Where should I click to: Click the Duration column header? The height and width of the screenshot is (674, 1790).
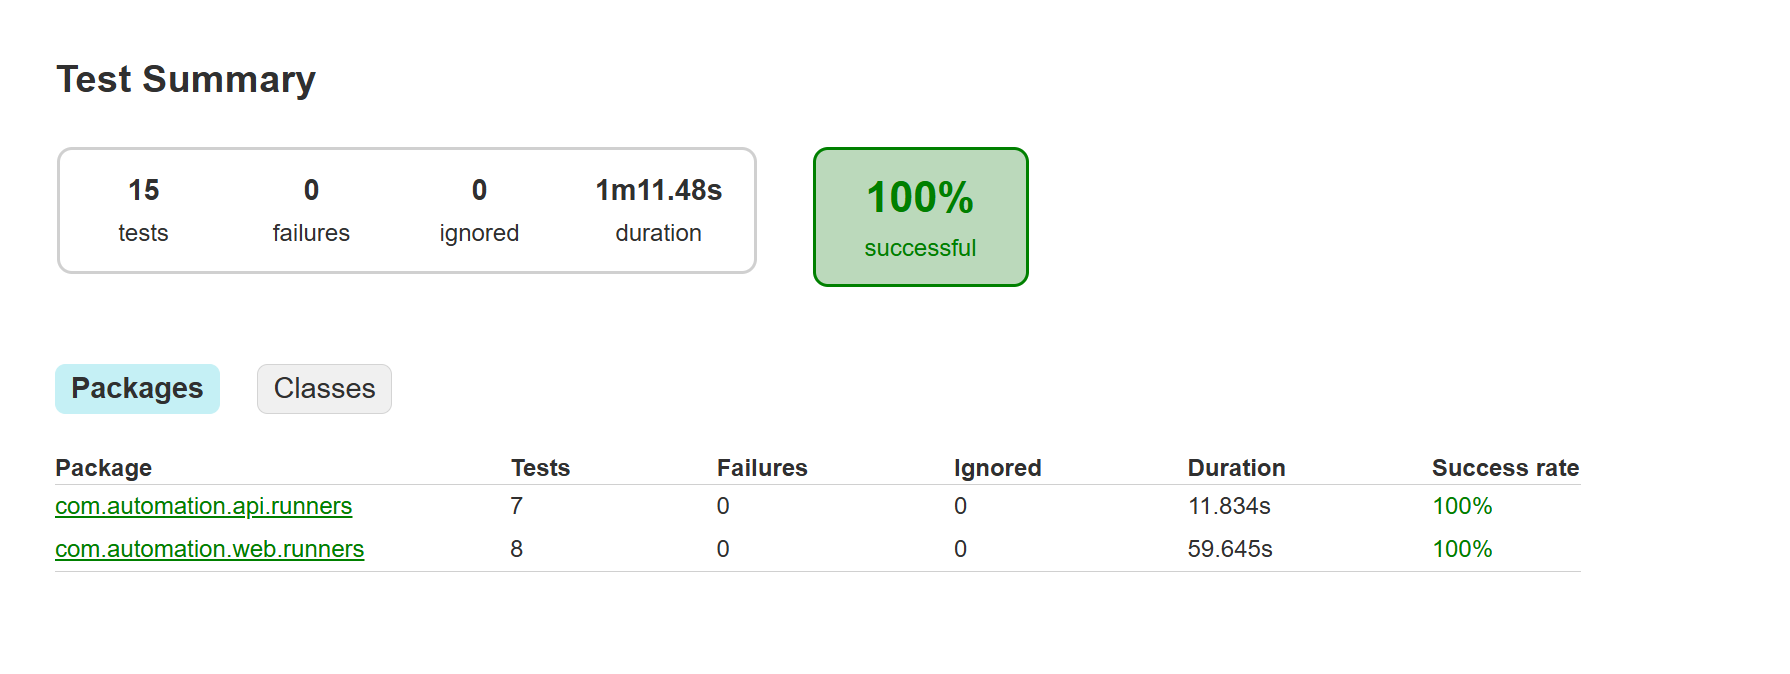point(1236,468)
